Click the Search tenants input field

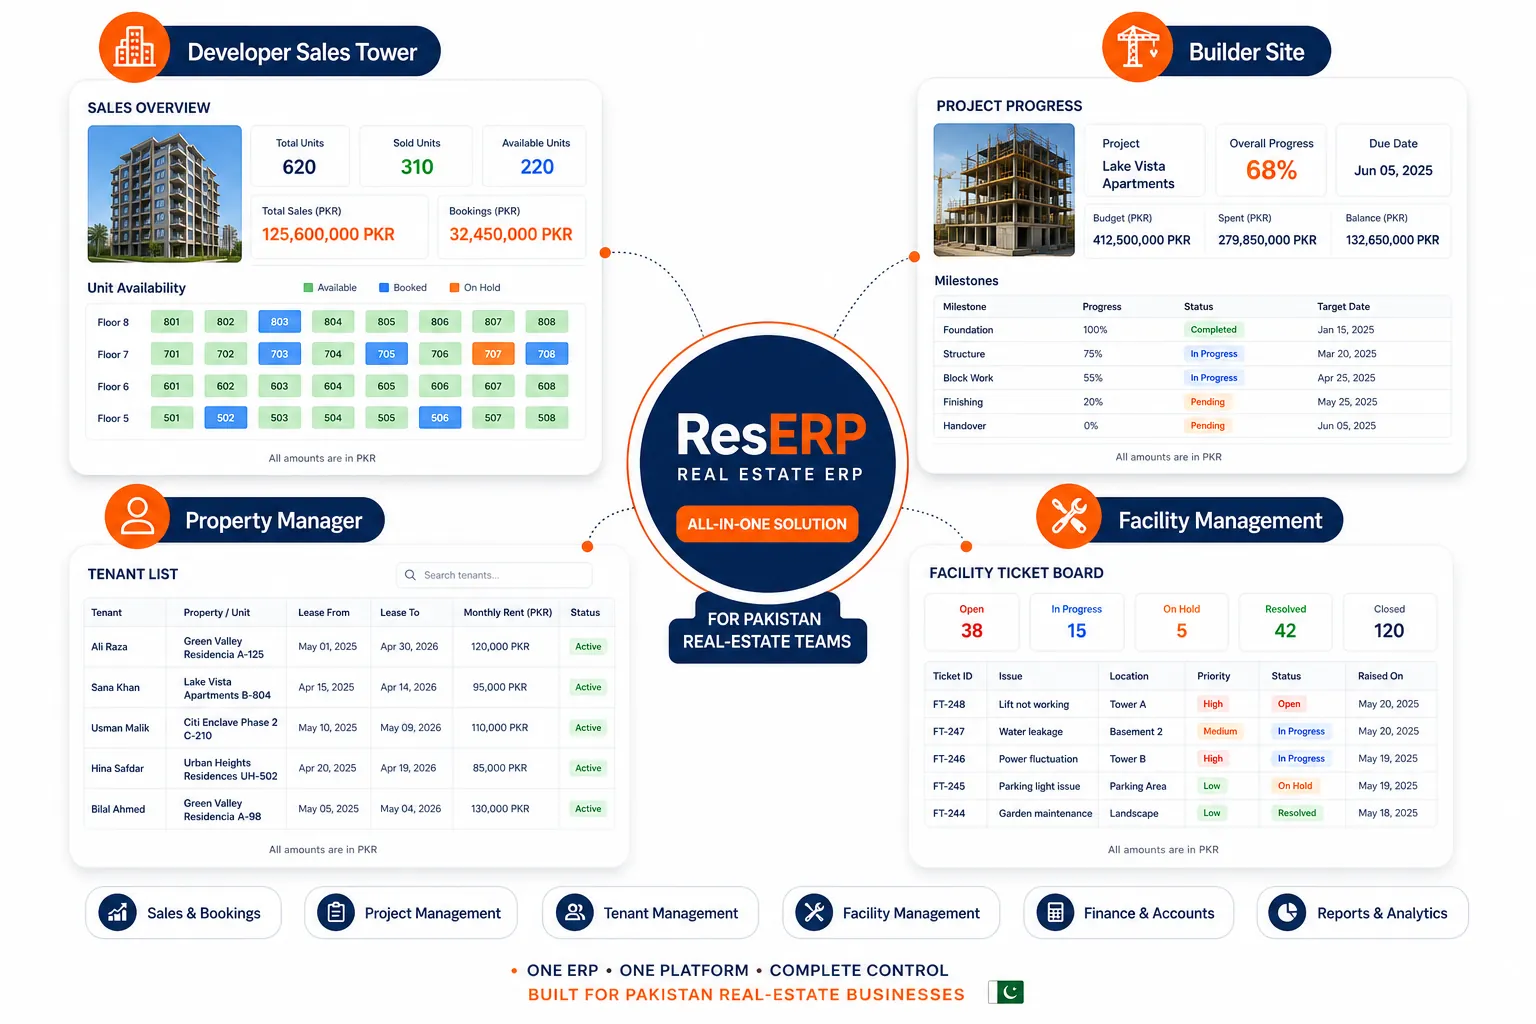[494, 575]
